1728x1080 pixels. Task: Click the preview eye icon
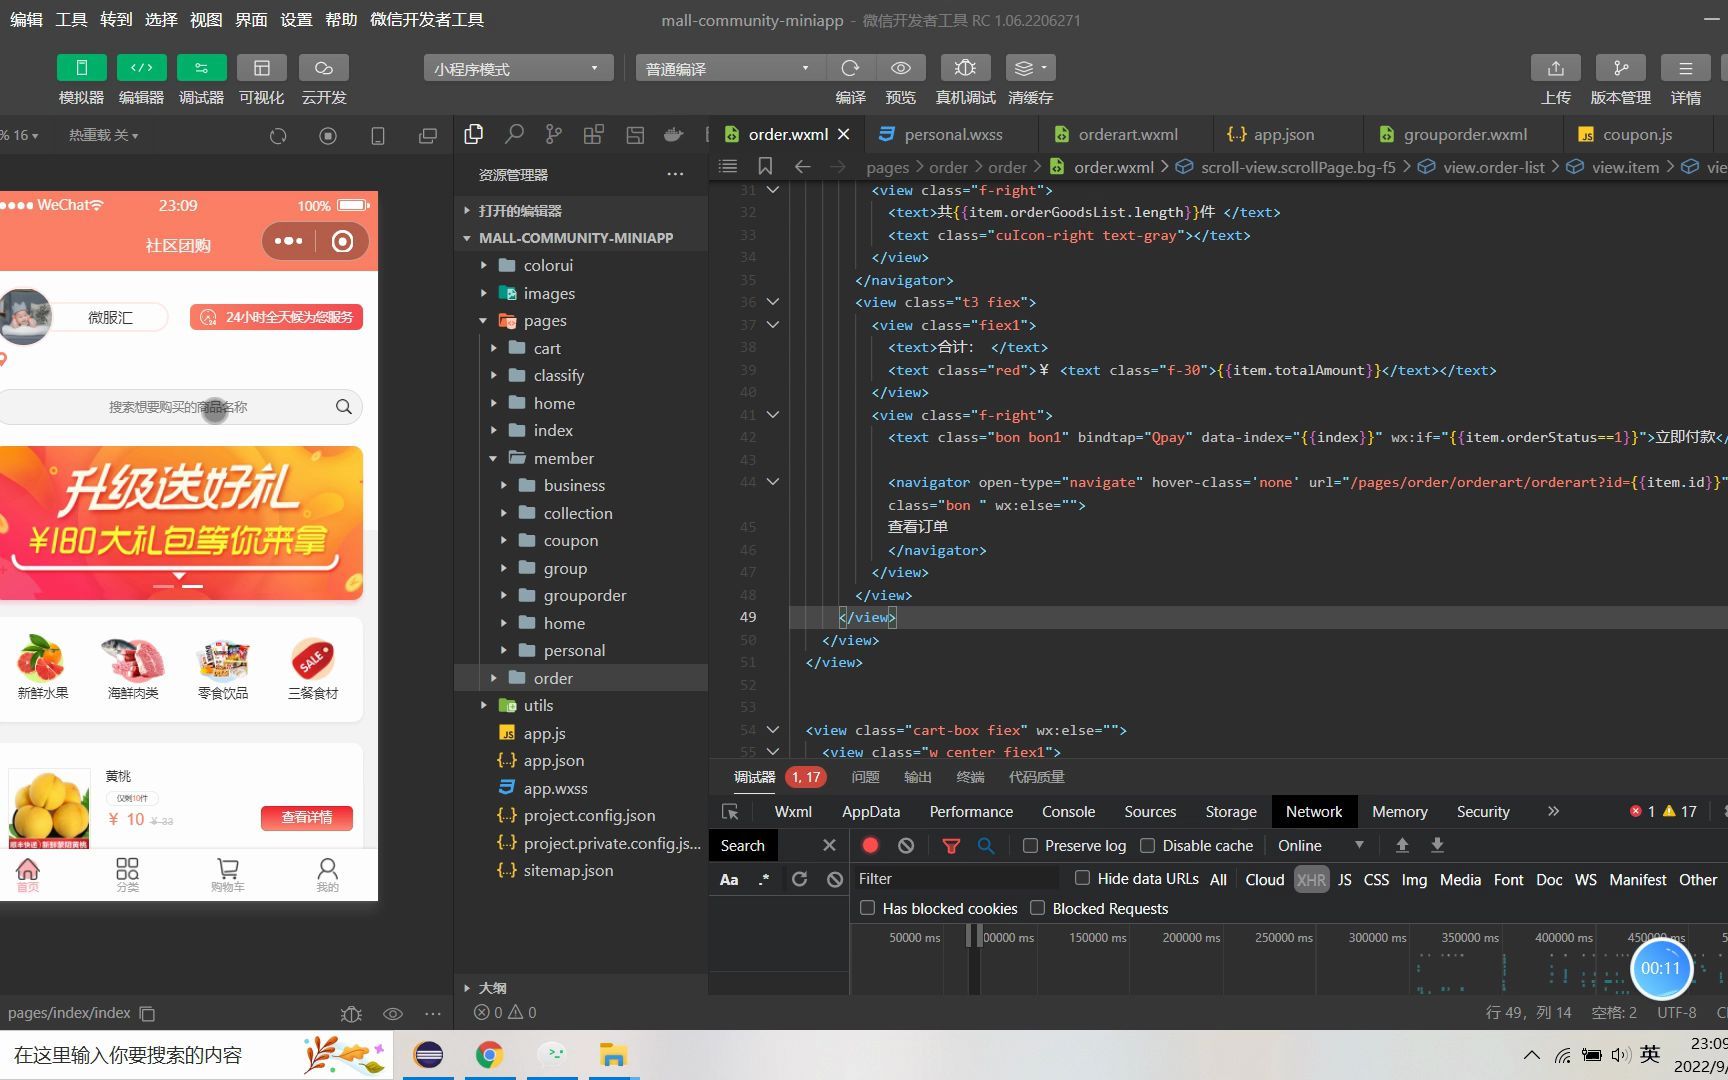[901, 68]
